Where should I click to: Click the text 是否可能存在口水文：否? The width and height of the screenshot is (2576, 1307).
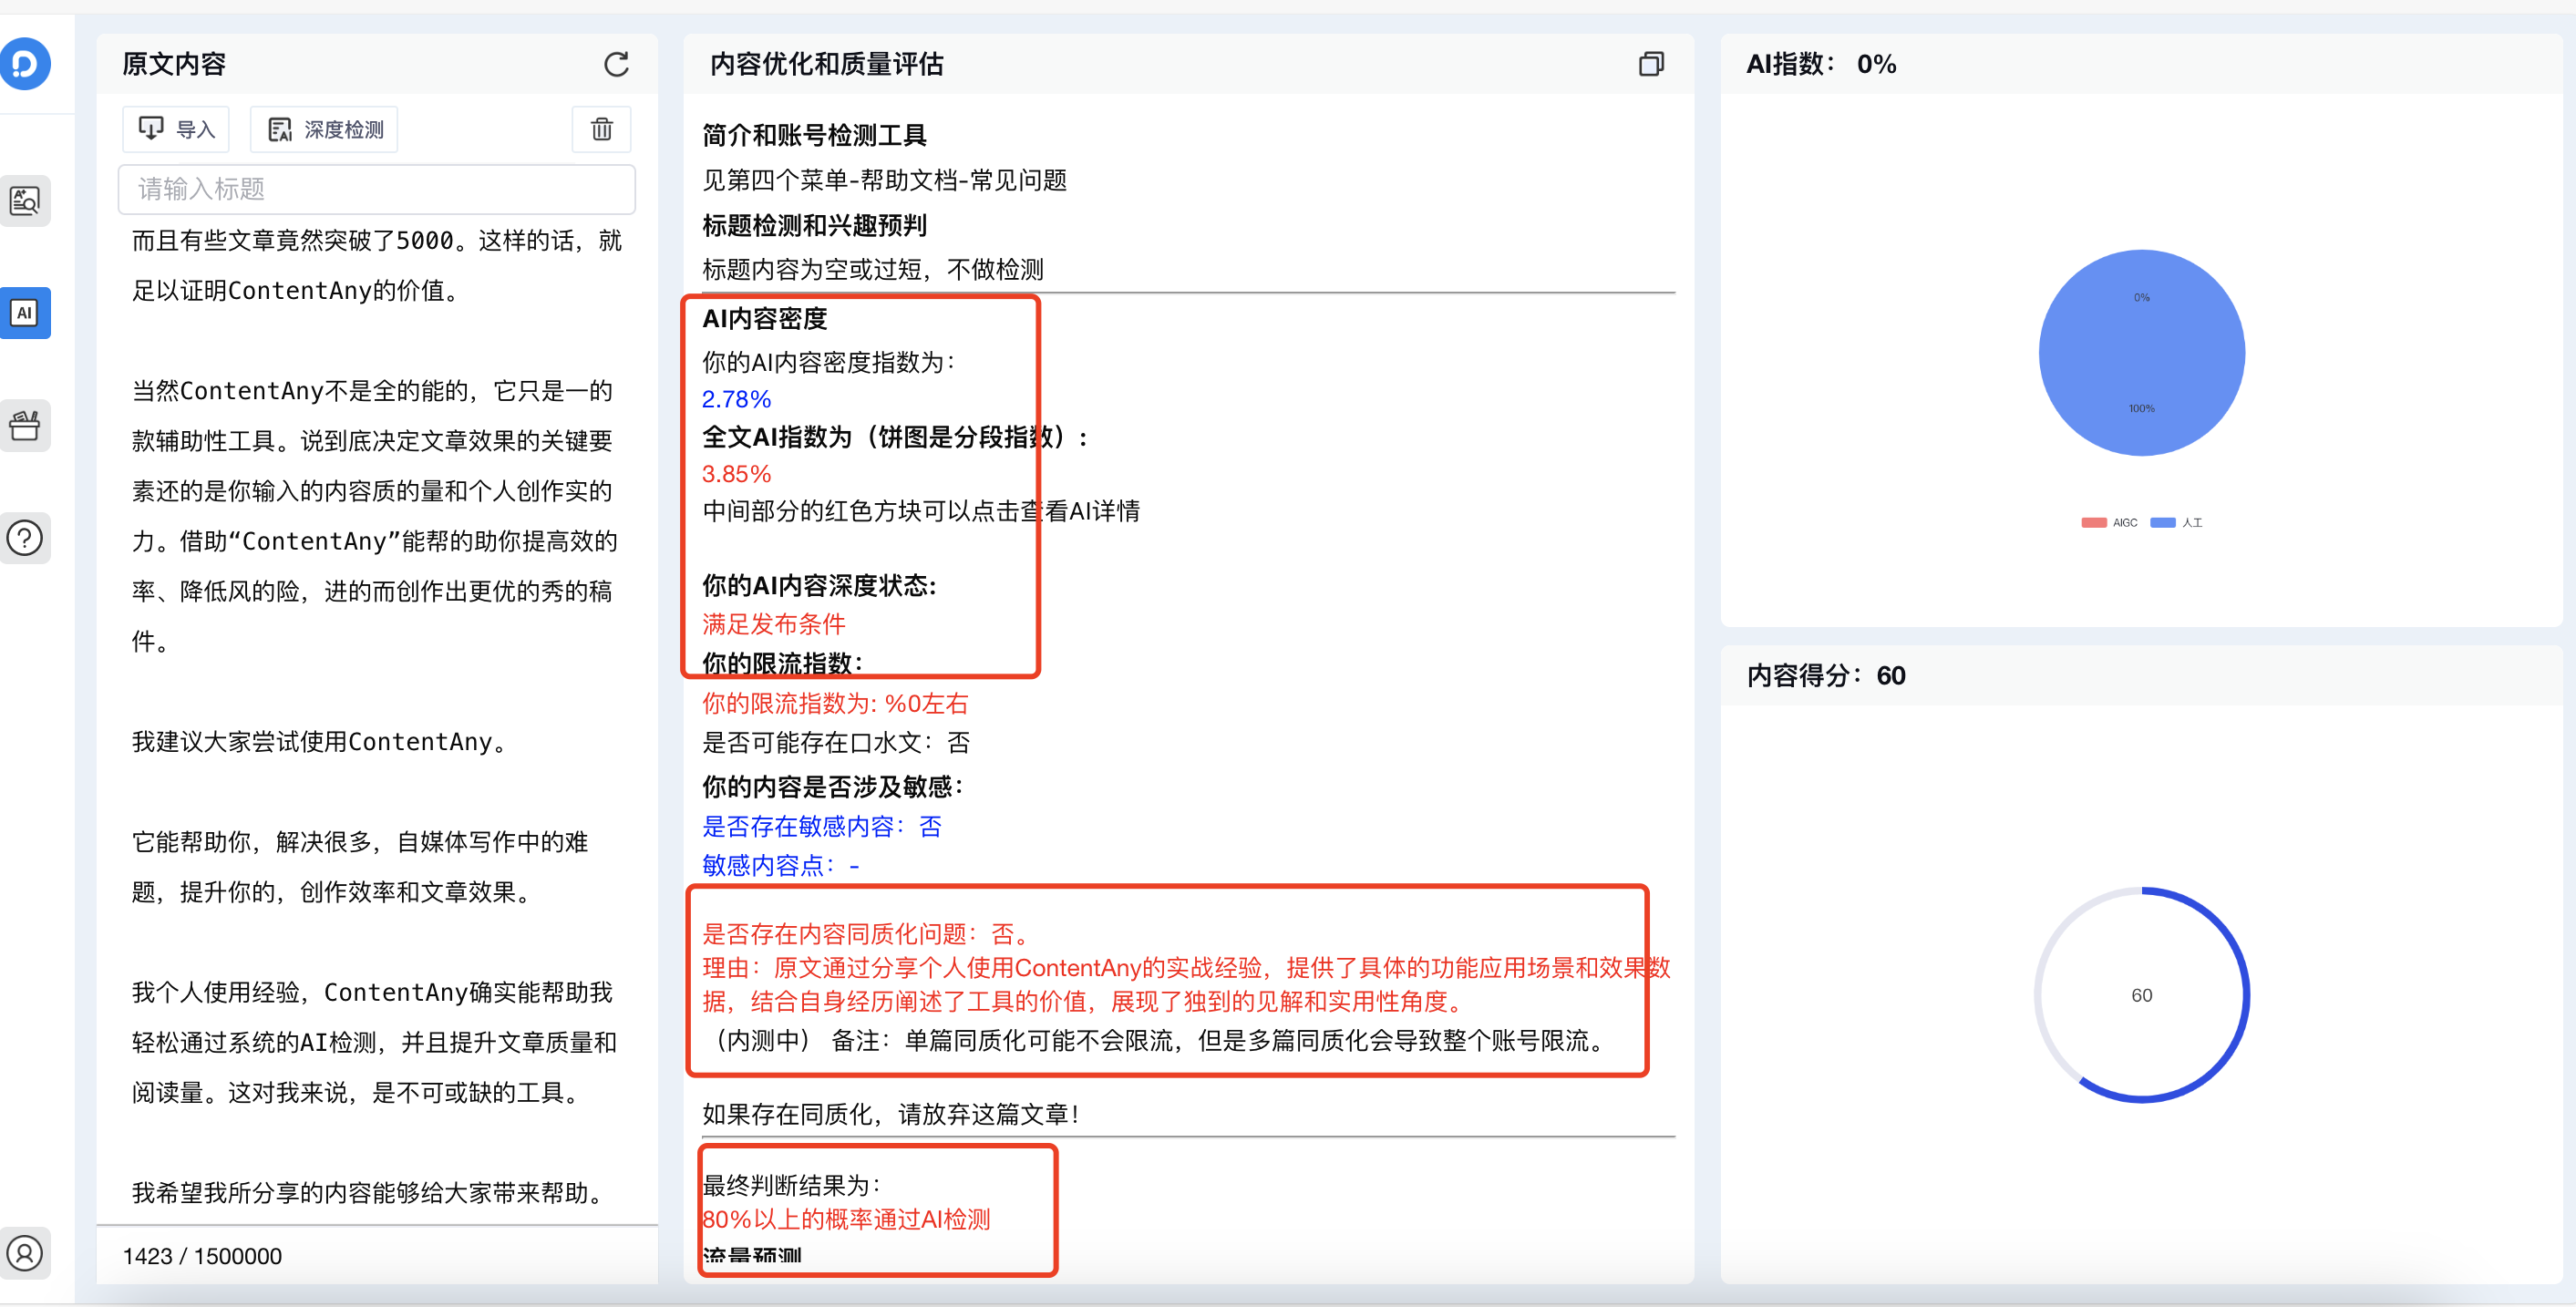tap(835, 742)
